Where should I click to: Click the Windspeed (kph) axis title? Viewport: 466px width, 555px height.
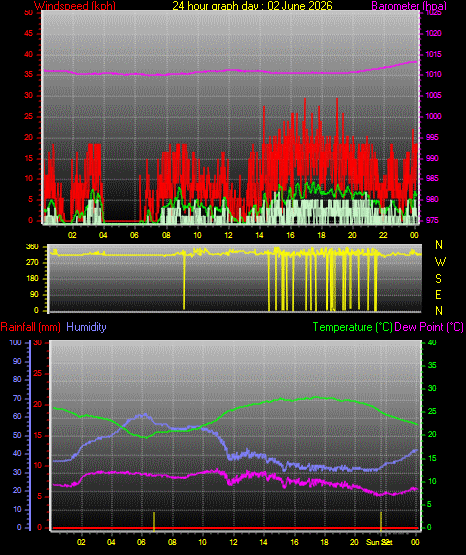tap(75, 6)
